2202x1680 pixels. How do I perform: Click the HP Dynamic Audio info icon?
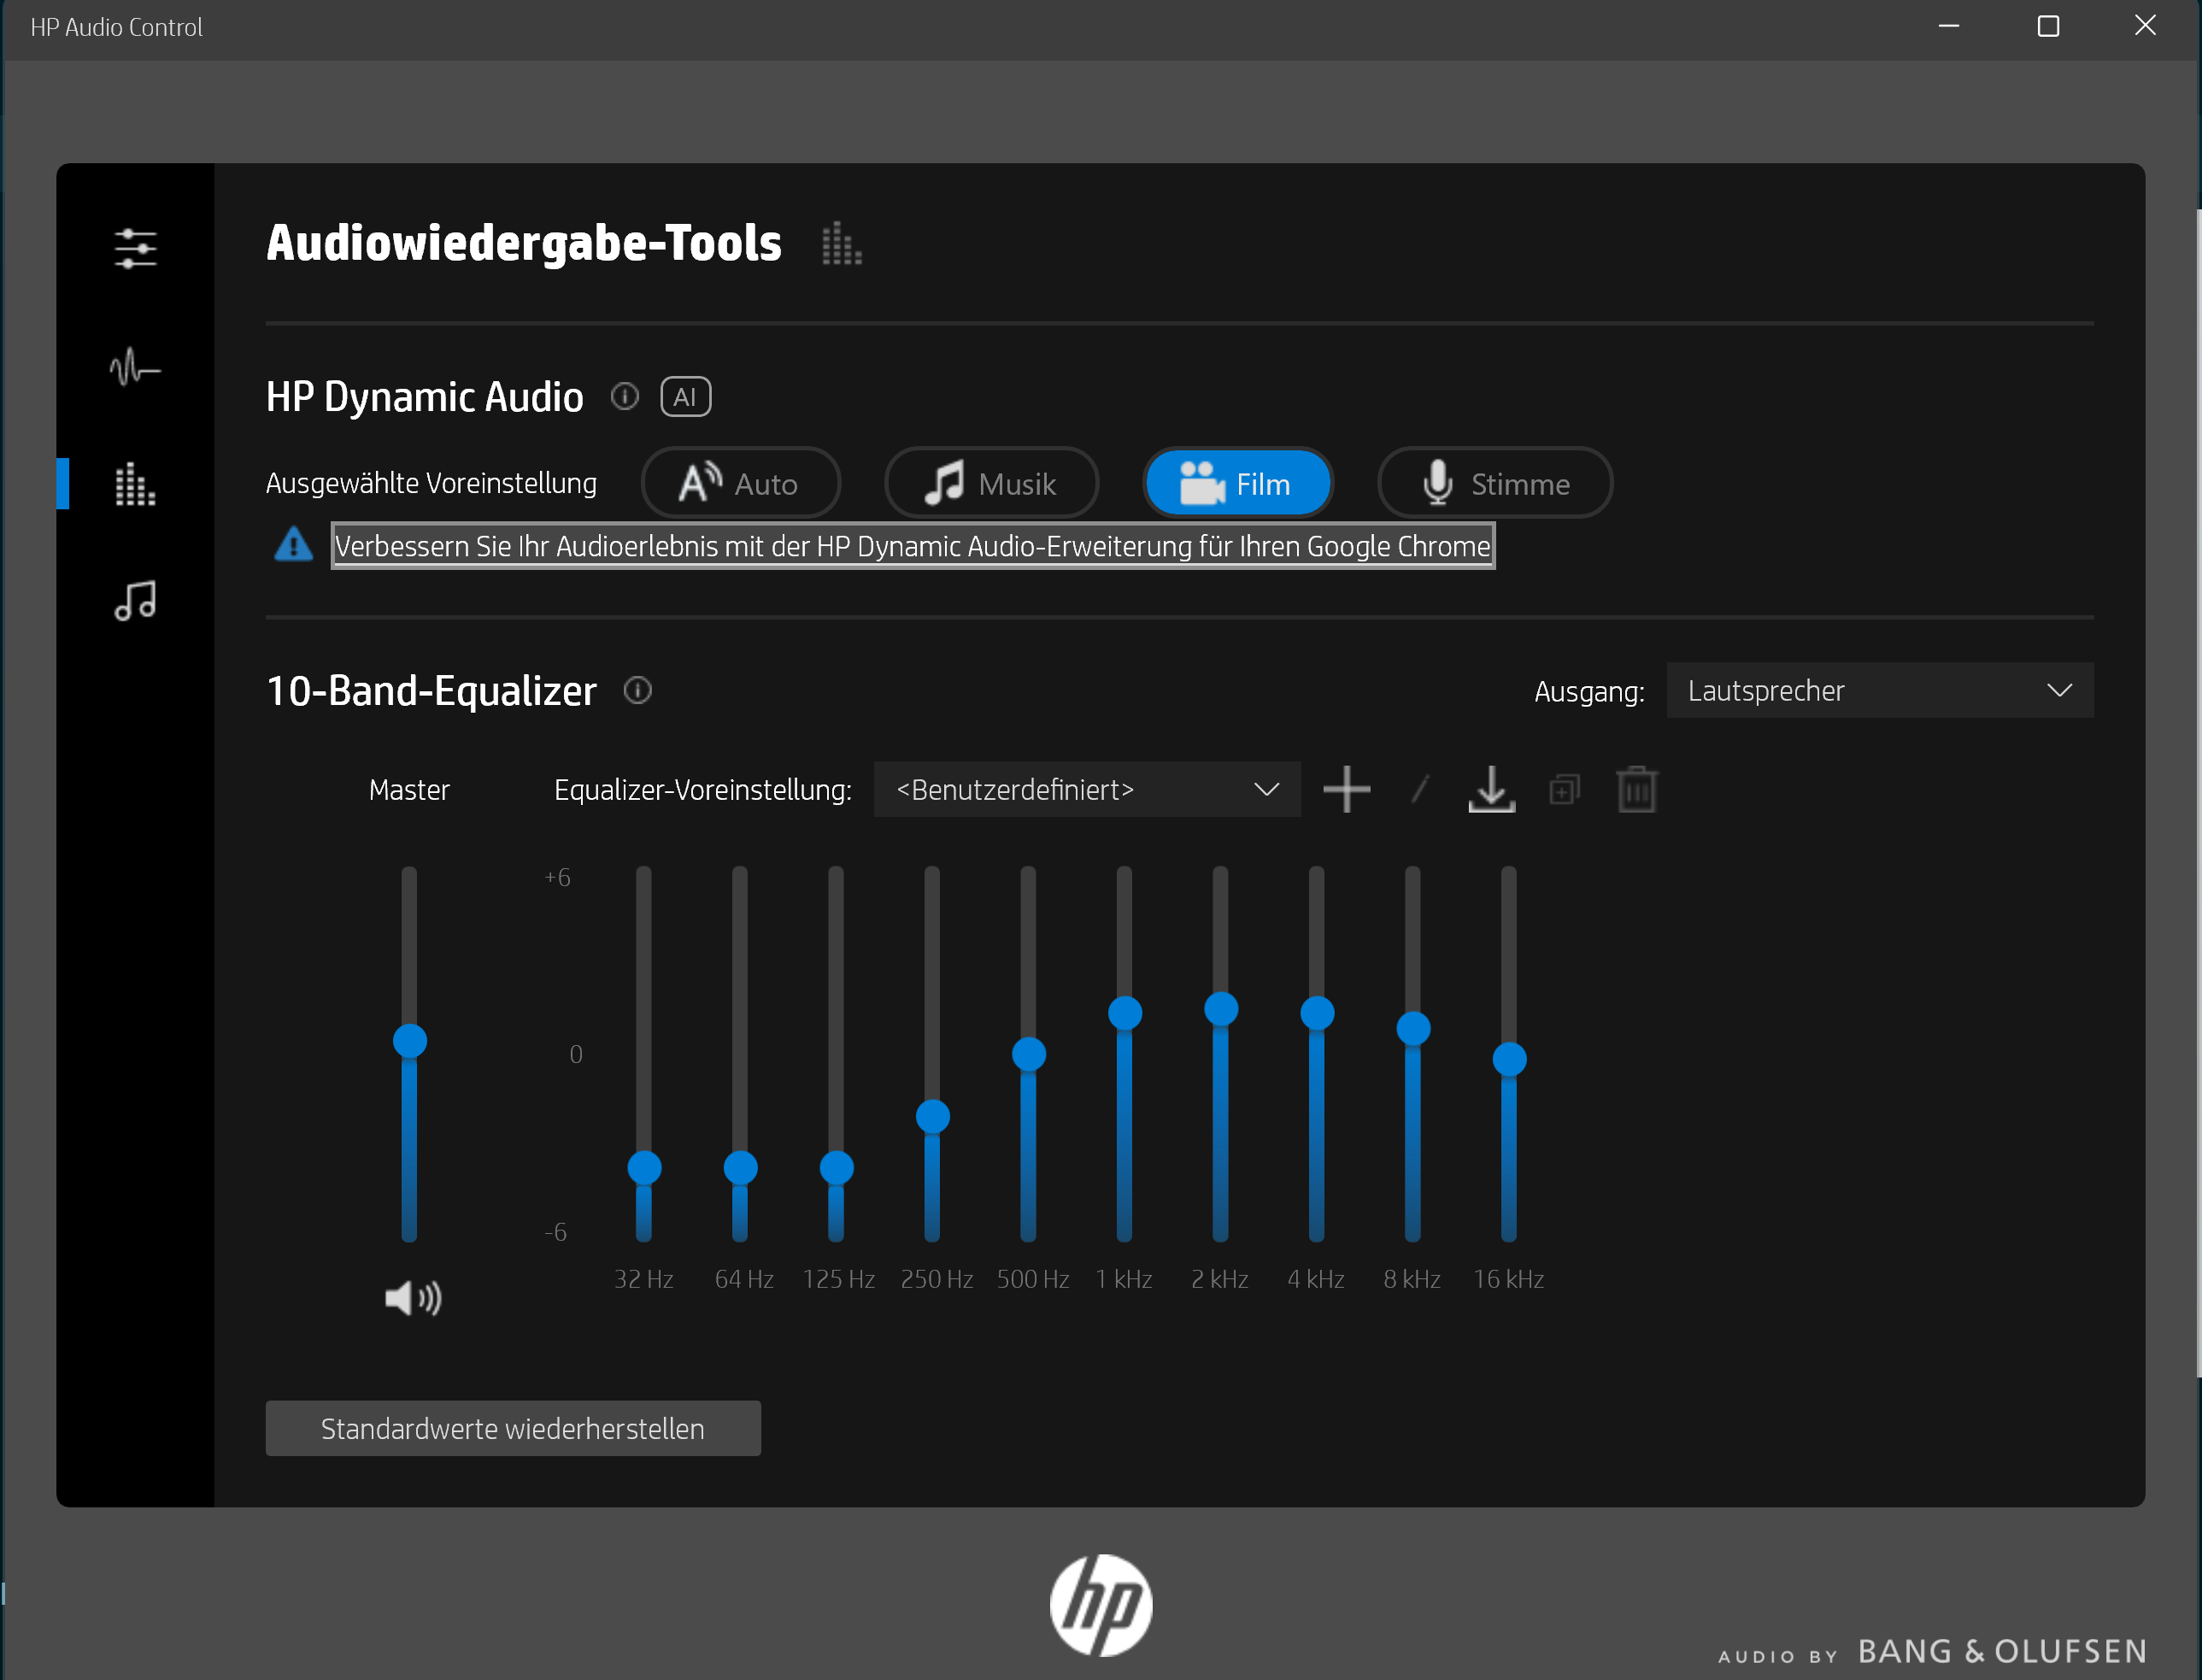(x=625, y=397)
